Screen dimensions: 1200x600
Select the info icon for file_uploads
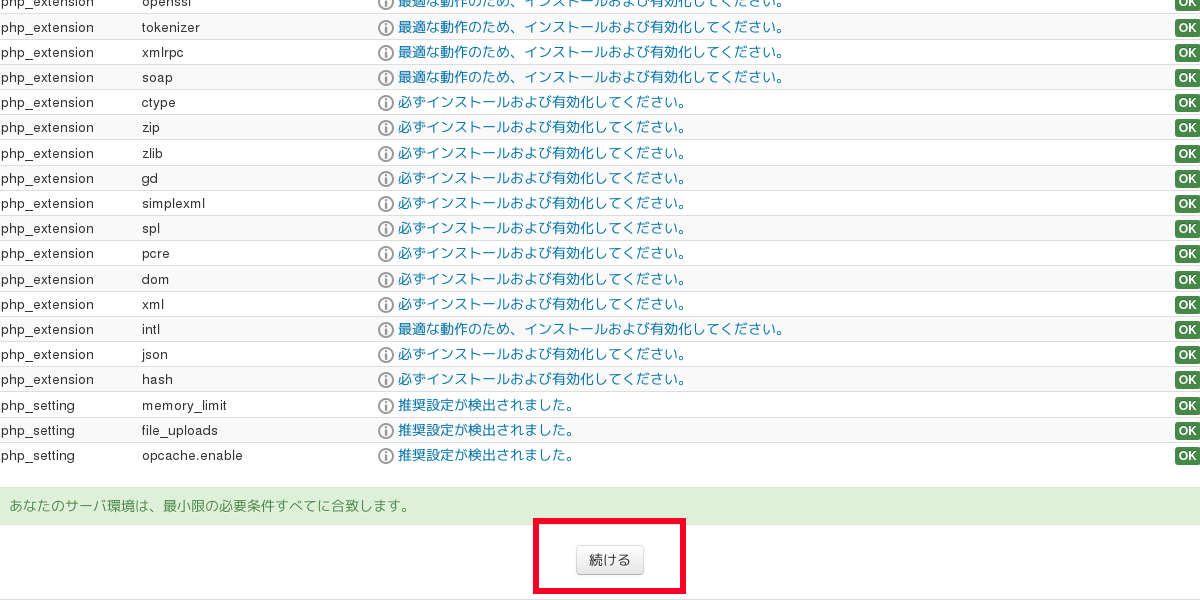pyautogui.click(x=385, y=430)
